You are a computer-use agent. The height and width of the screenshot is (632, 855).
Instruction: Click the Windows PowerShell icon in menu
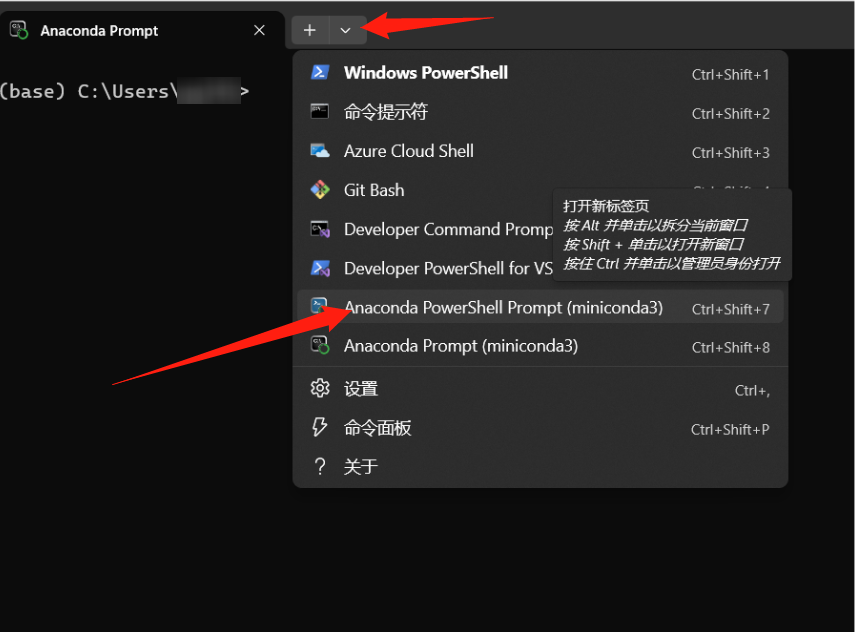(x=320, y=72)
